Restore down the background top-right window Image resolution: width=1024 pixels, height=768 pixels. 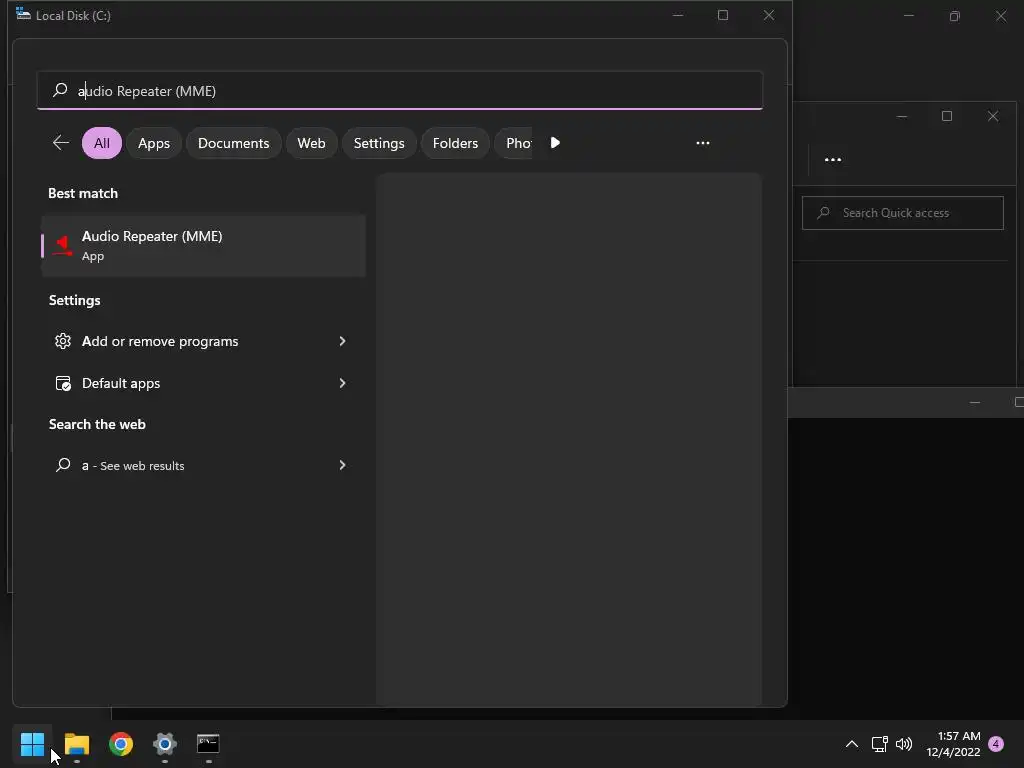[x=955, y=16]
